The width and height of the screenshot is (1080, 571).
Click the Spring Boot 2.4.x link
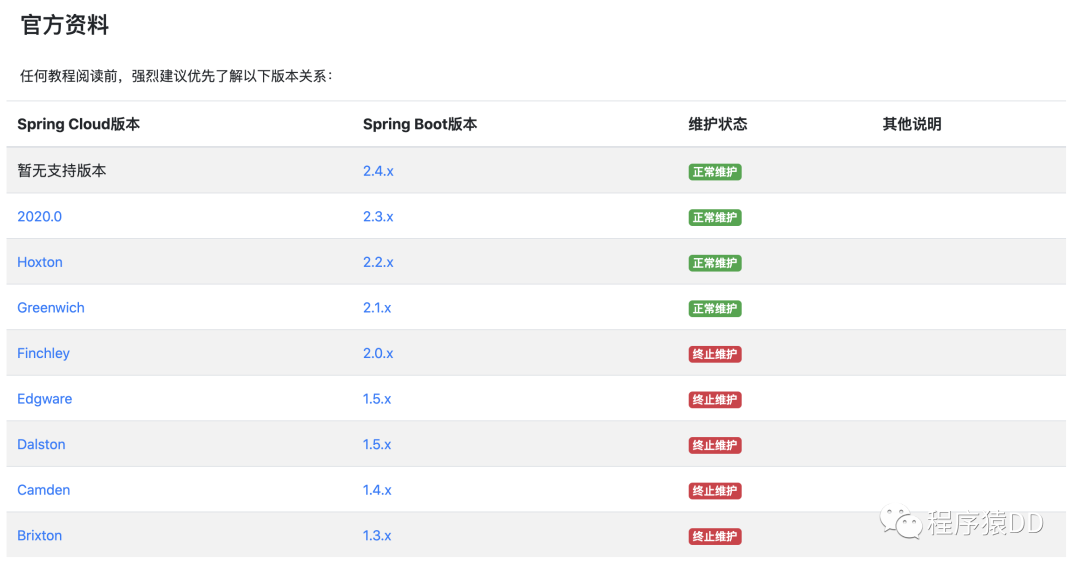[x=378, y=171]
